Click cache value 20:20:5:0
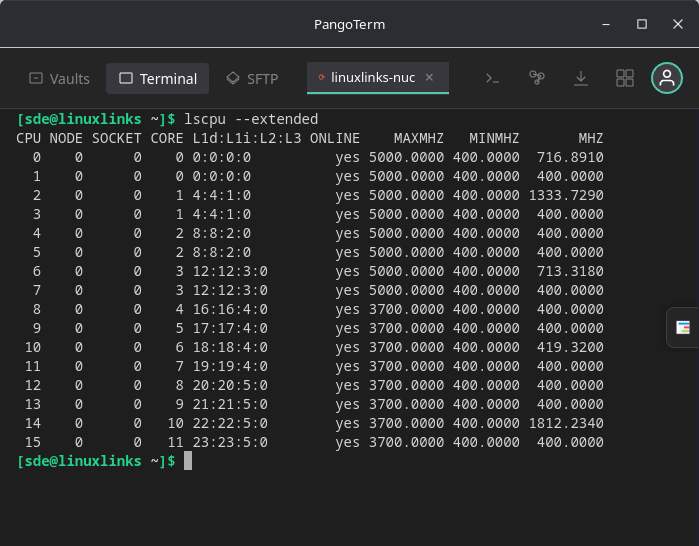699x546 pixels. [230, 386]
